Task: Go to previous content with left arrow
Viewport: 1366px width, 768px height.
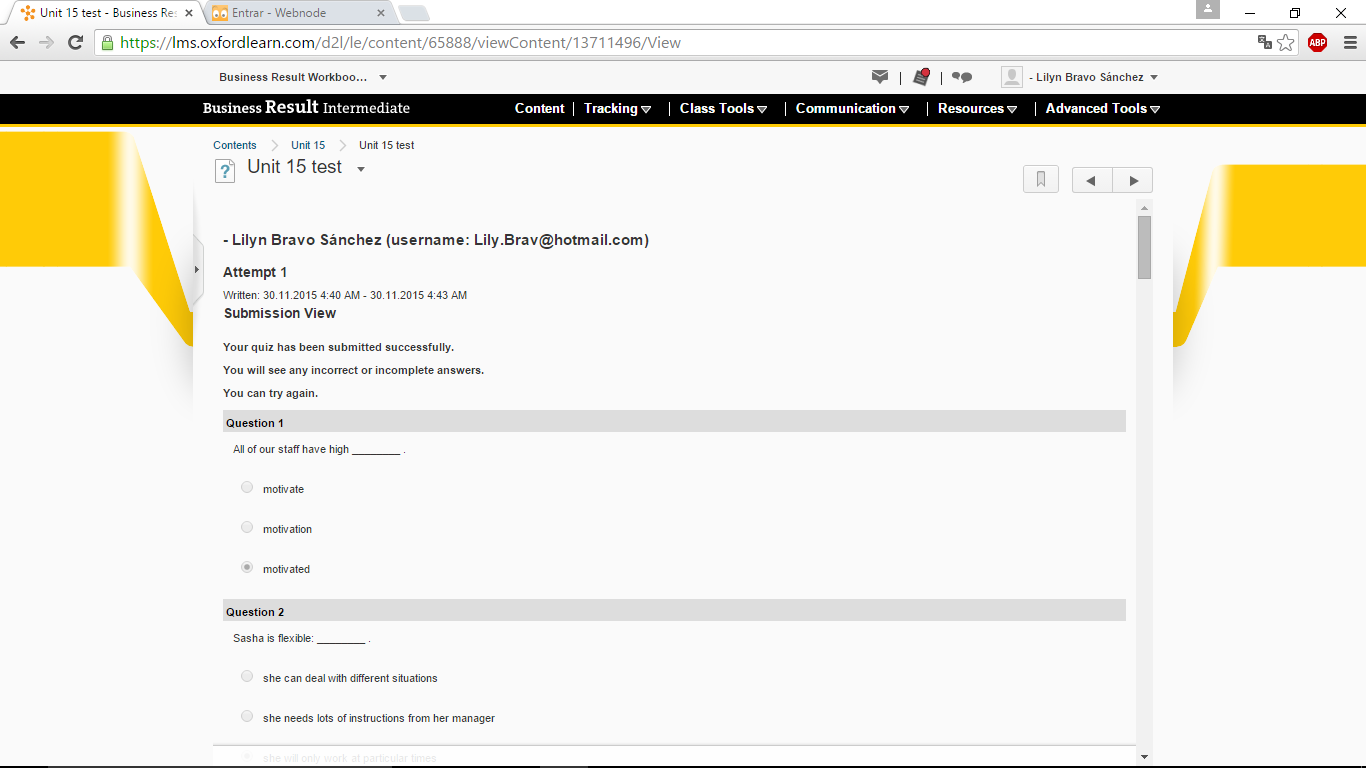Action: [1091, 181]
